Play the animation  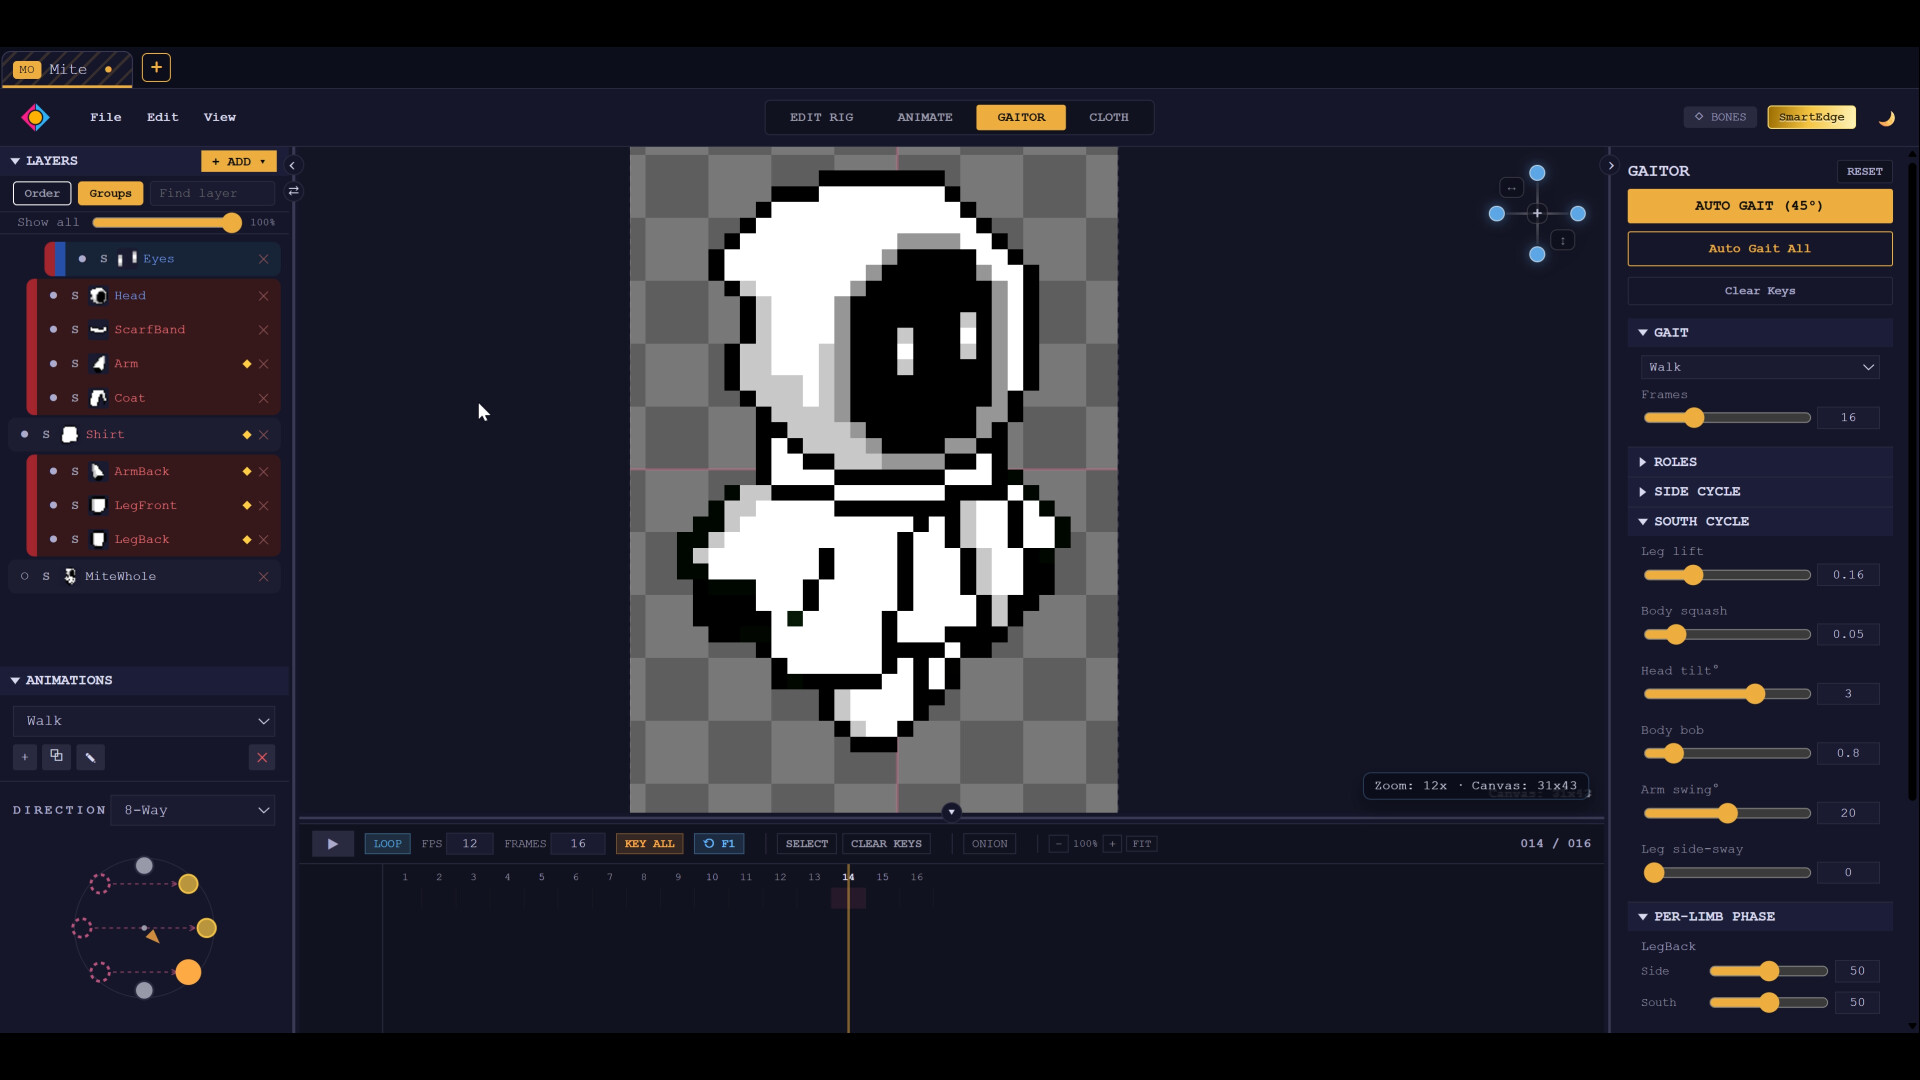(x=333, y=844)
